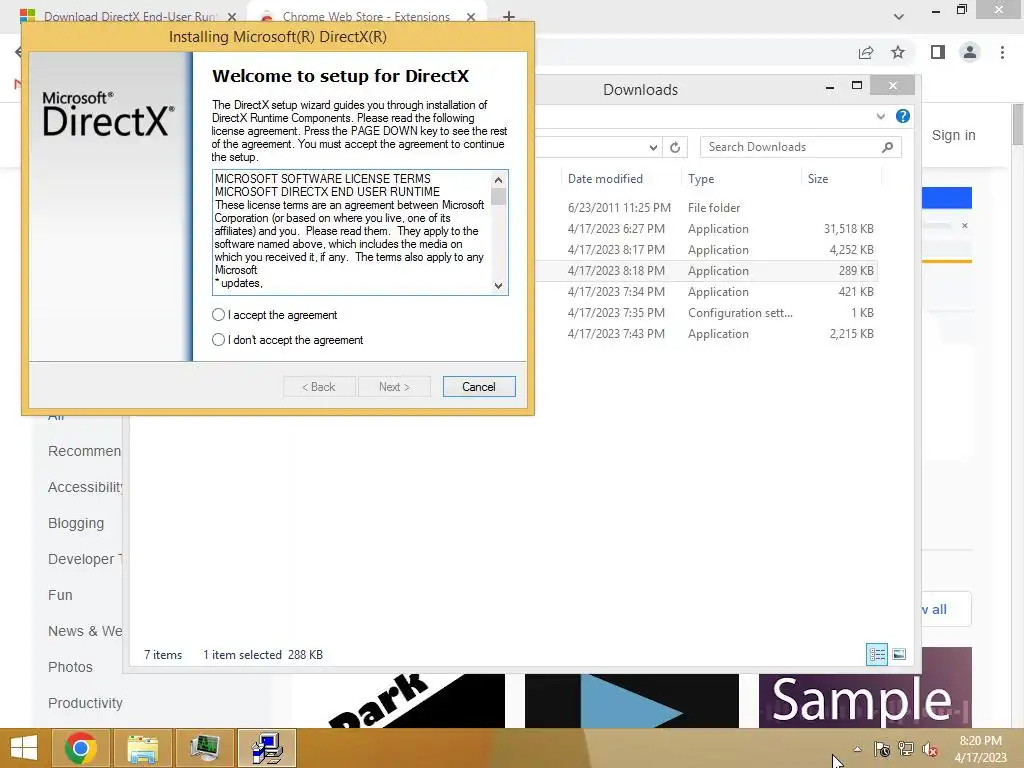Show hidden system tray icons
Image resolution: width=1024 pixels, height=768 pixels.
point(857,749)
